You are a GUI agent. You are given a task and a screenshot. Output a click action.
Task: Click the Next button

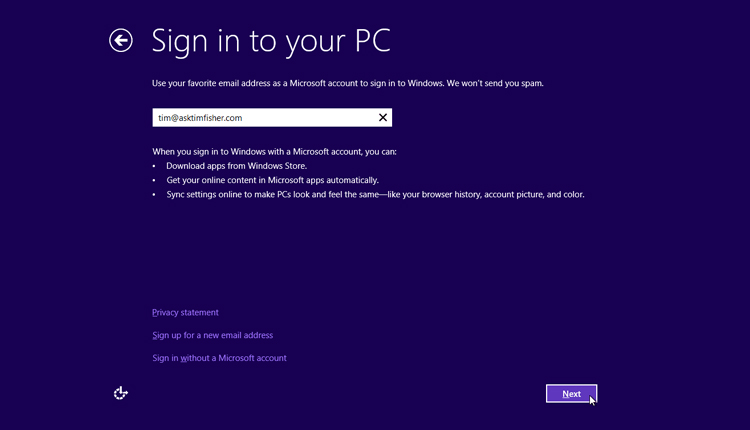571,394
